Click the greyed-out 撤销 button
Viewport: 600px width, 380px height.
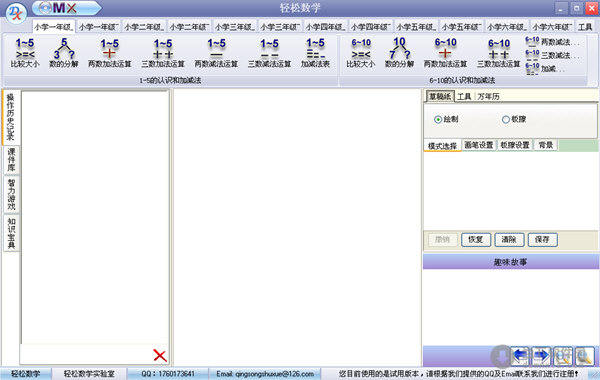click(x=442, y=240)
